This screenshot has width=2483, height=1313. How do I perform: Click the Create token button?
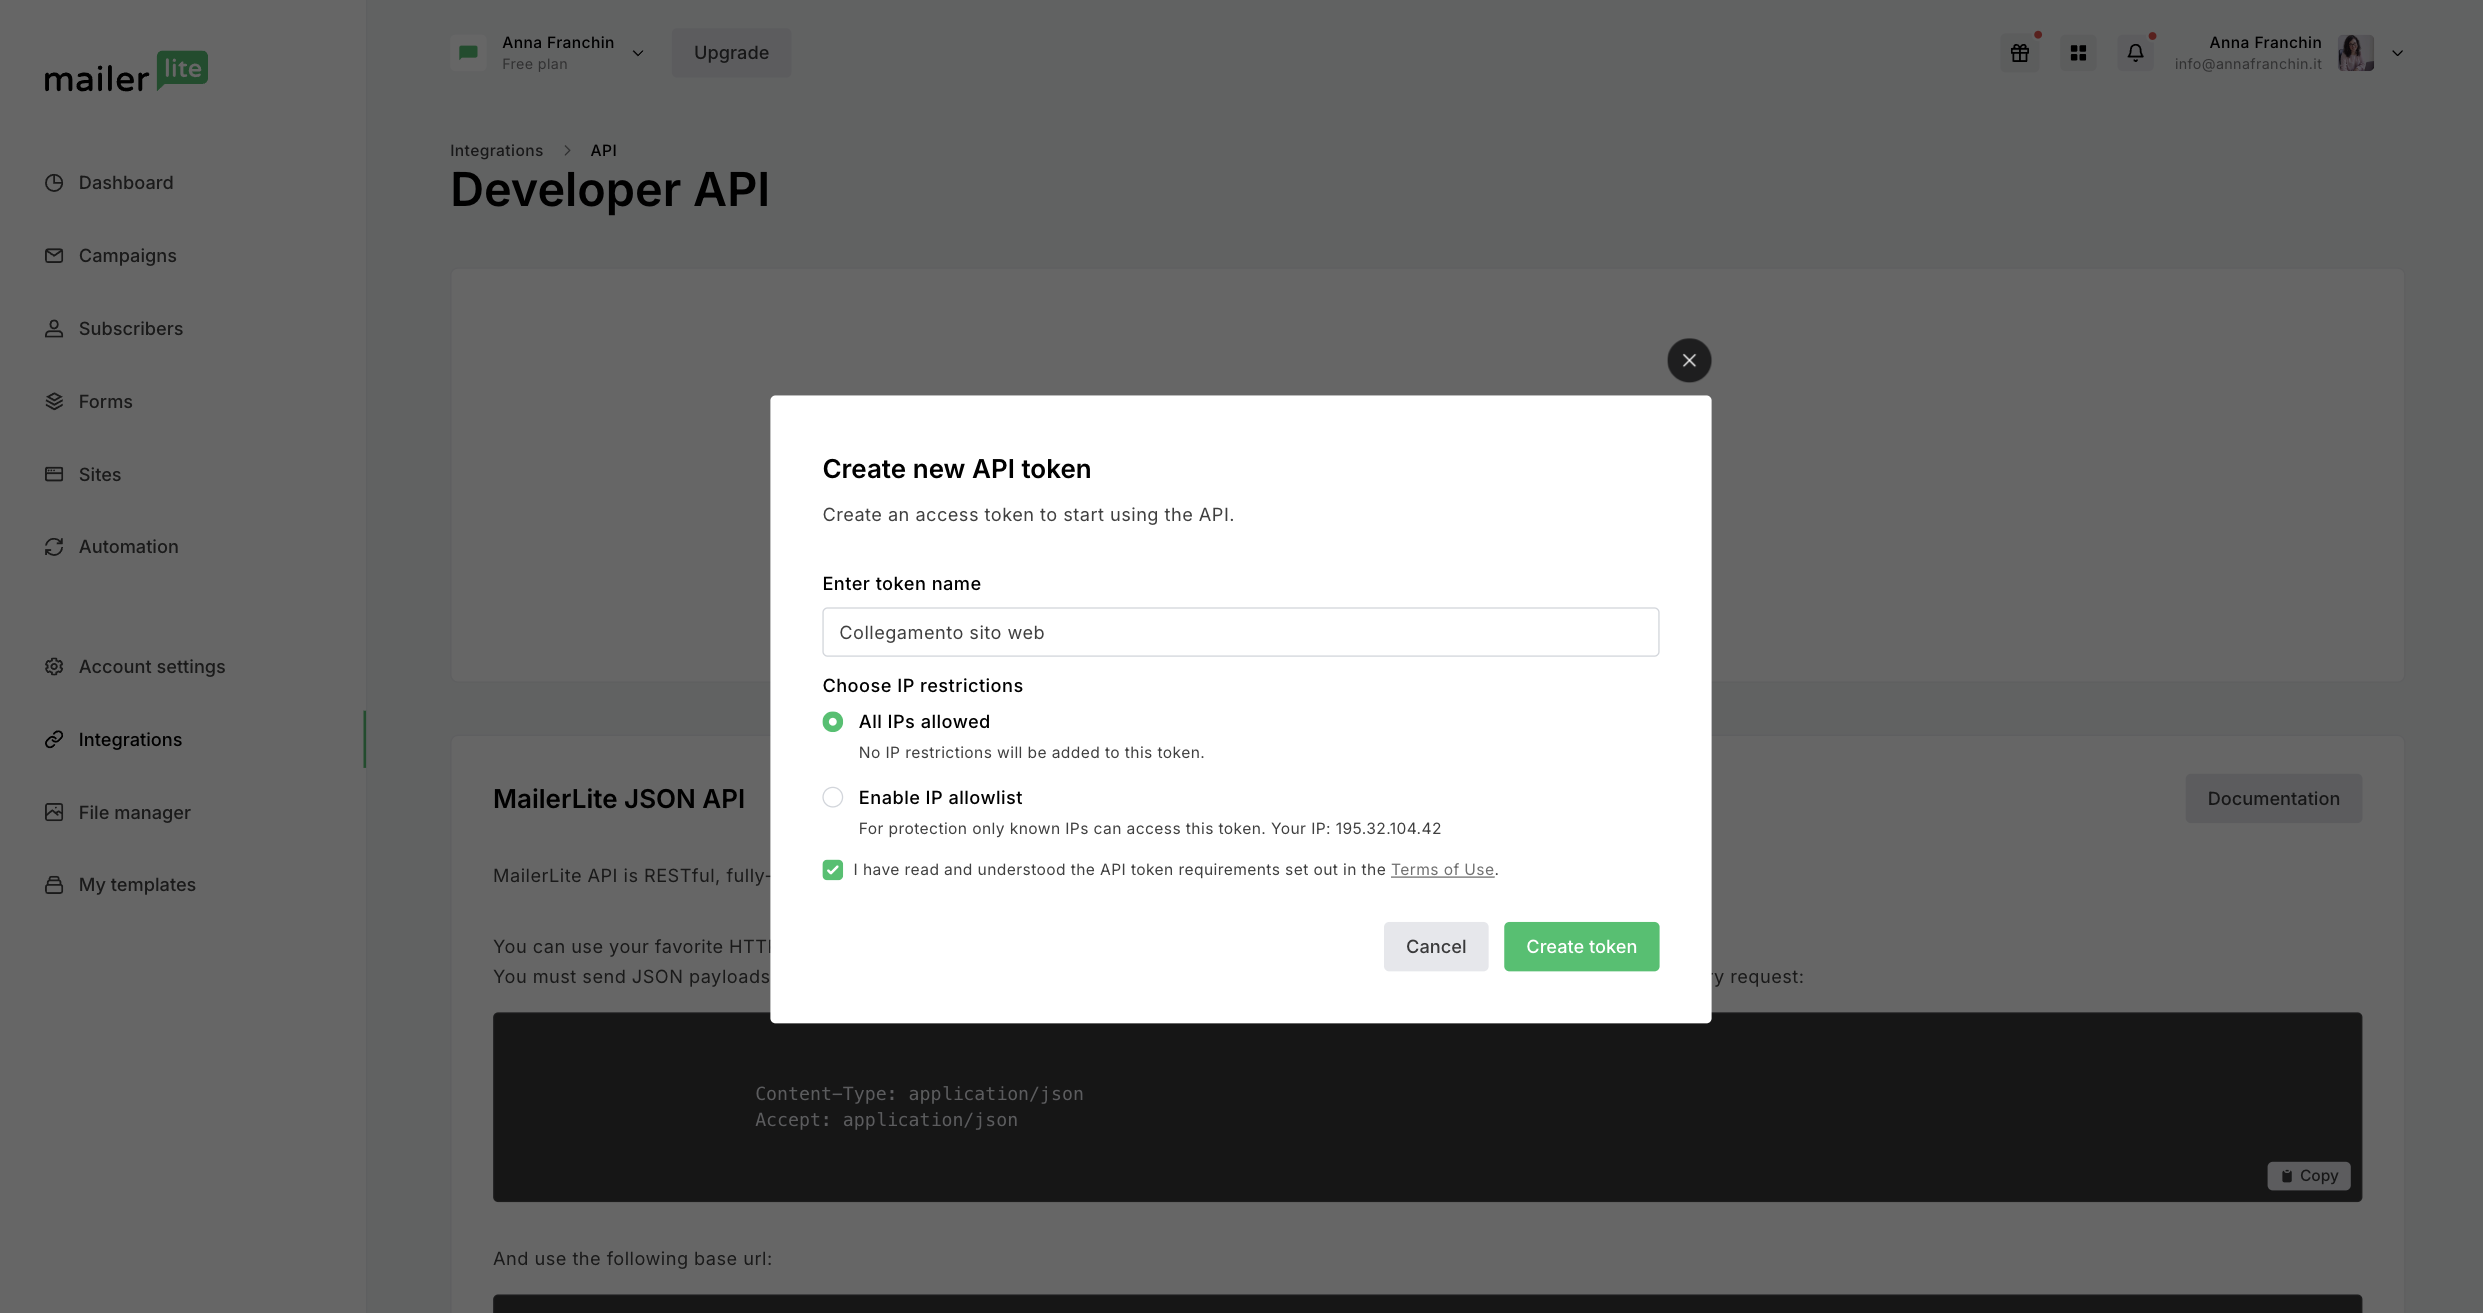1581,946
